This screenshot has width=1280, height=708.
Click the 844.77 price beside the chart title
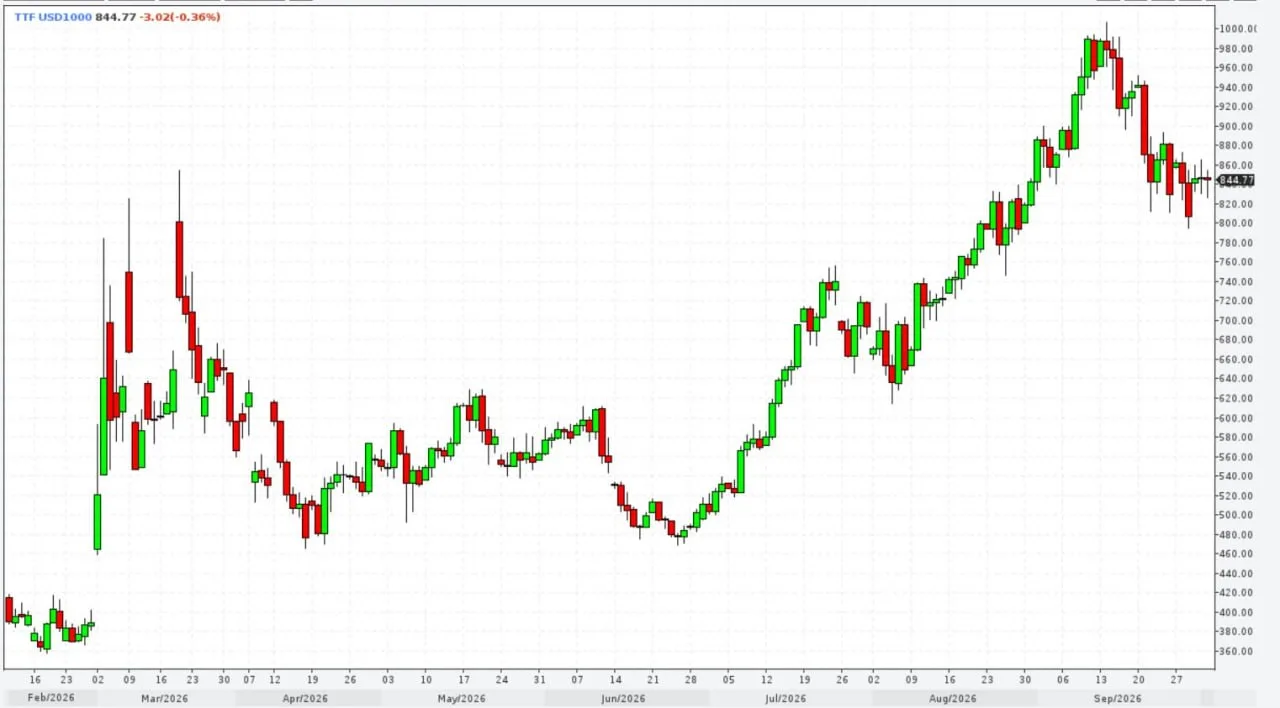tap(116, 17)
